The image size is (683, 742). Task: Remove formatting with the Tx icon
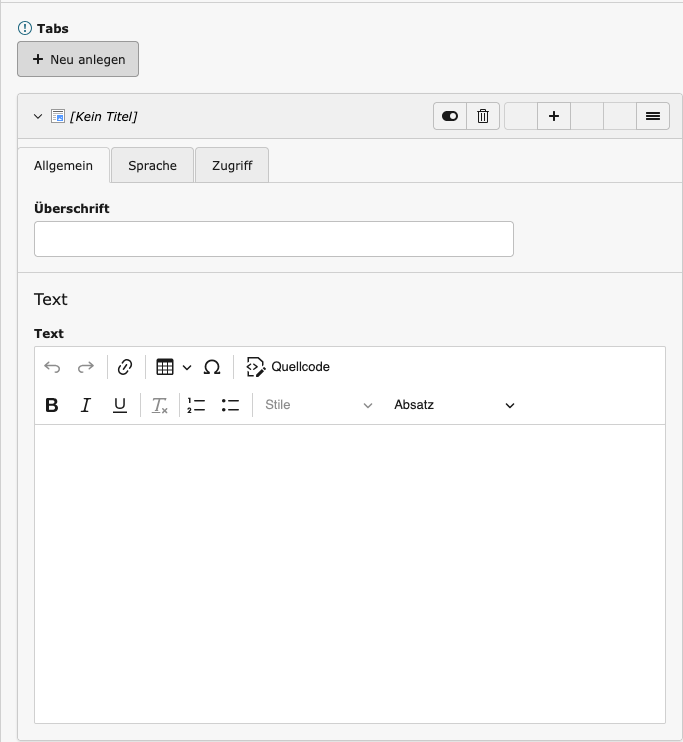159,405
